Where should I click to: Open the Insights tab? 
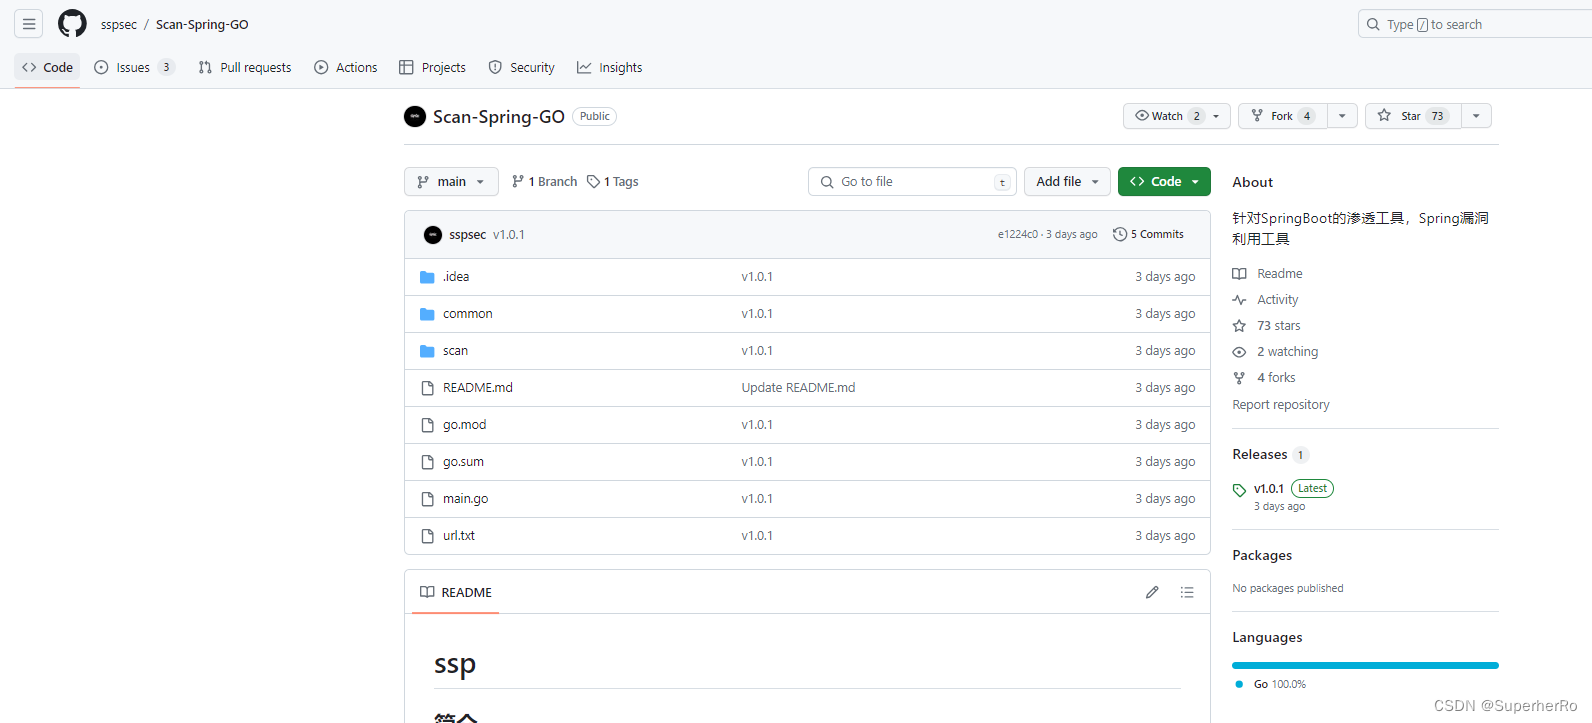pyautogui.click(x=609, y=67)
